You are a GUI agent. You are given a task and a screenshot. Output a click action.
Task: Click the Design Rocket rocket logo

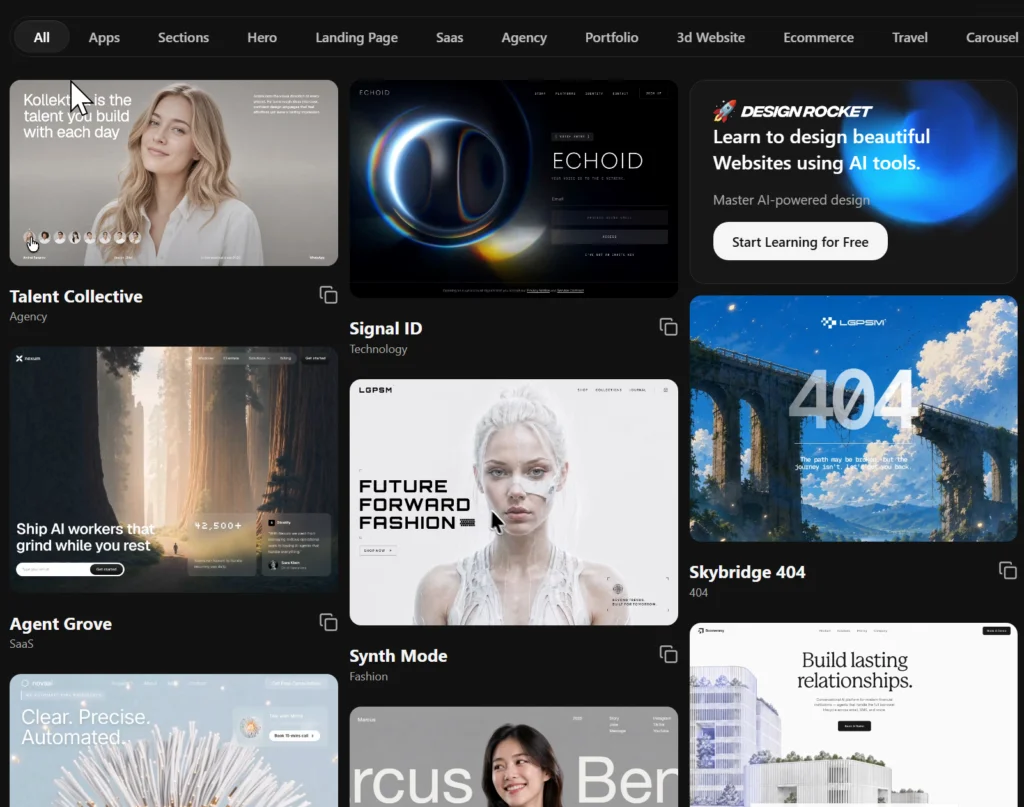coord(724,111)
